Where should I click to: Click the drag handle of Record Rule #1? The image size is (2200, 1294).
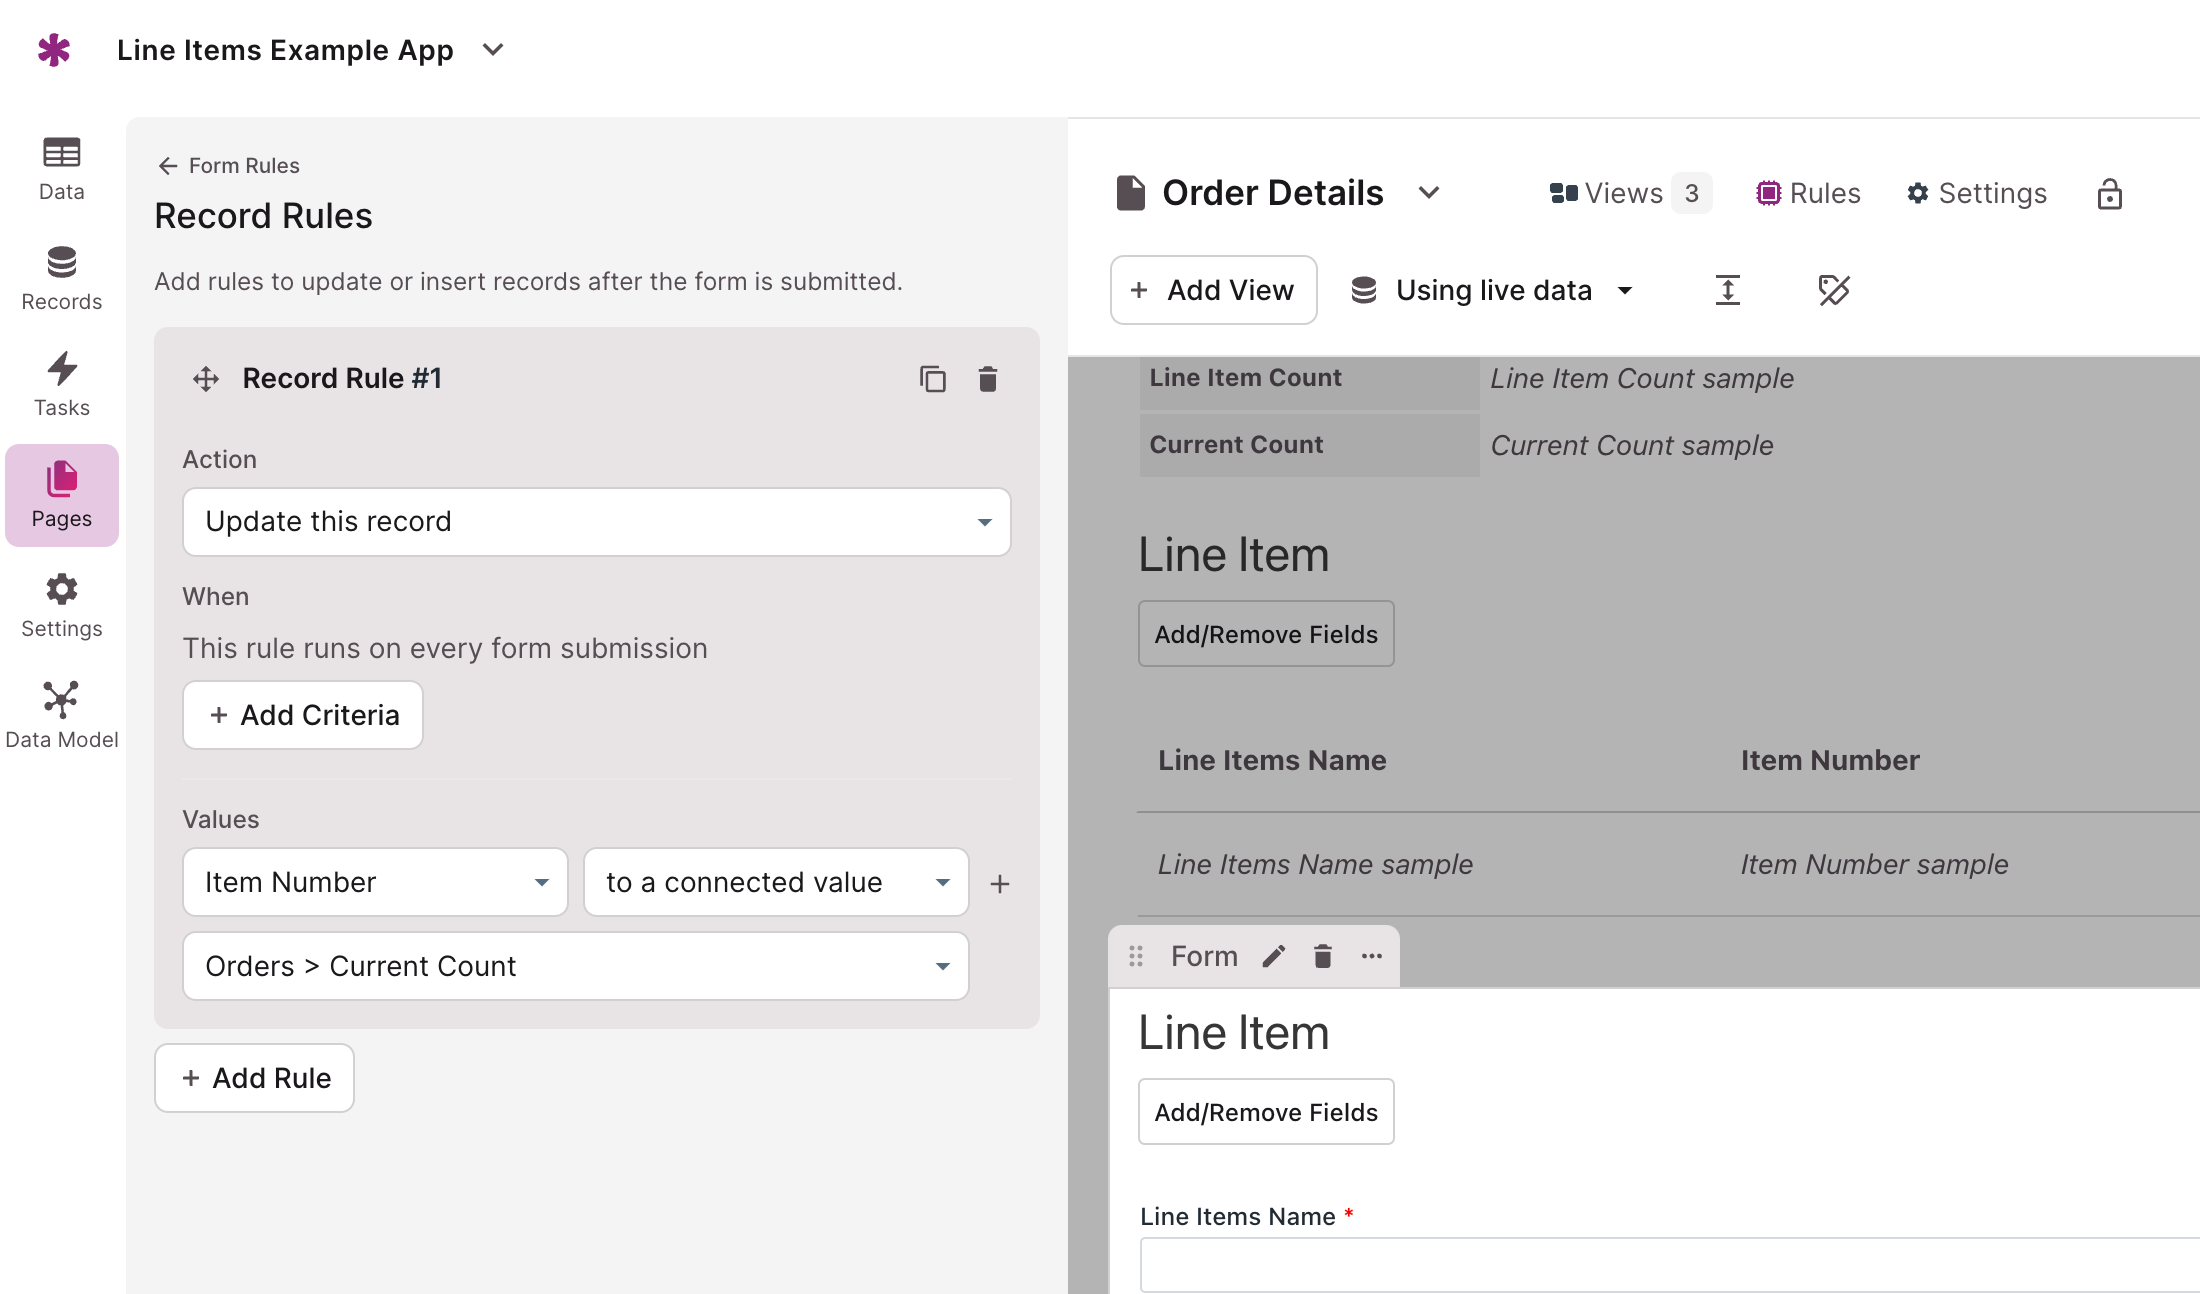tap(206, 379)
